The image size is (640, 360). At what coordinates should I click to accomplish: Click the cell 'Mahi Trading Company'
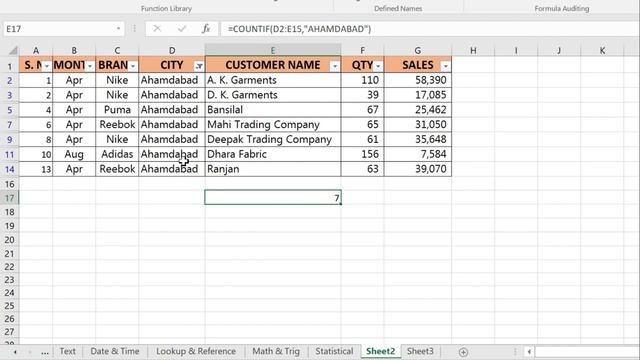coord(273,124)
